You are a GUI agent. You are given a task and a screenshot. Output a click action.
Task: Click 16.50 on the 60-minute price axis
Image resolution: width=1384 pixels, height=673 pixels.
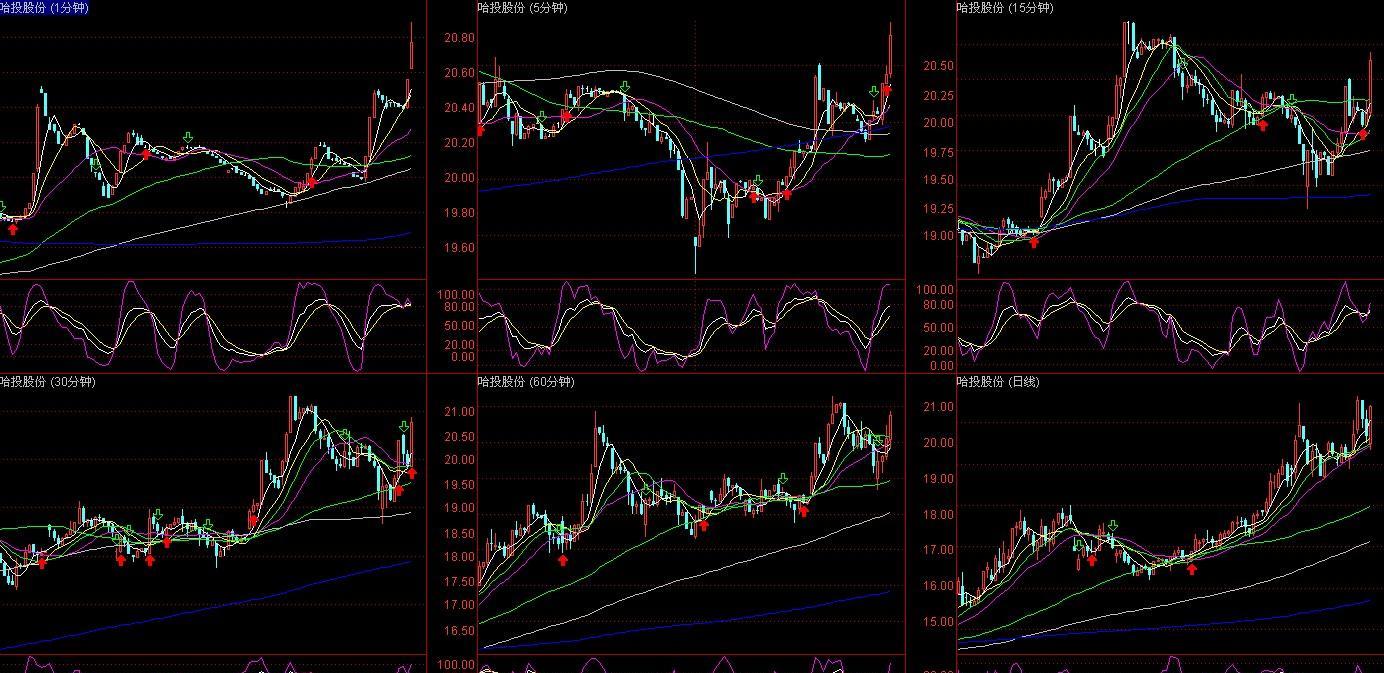point(459,631)
